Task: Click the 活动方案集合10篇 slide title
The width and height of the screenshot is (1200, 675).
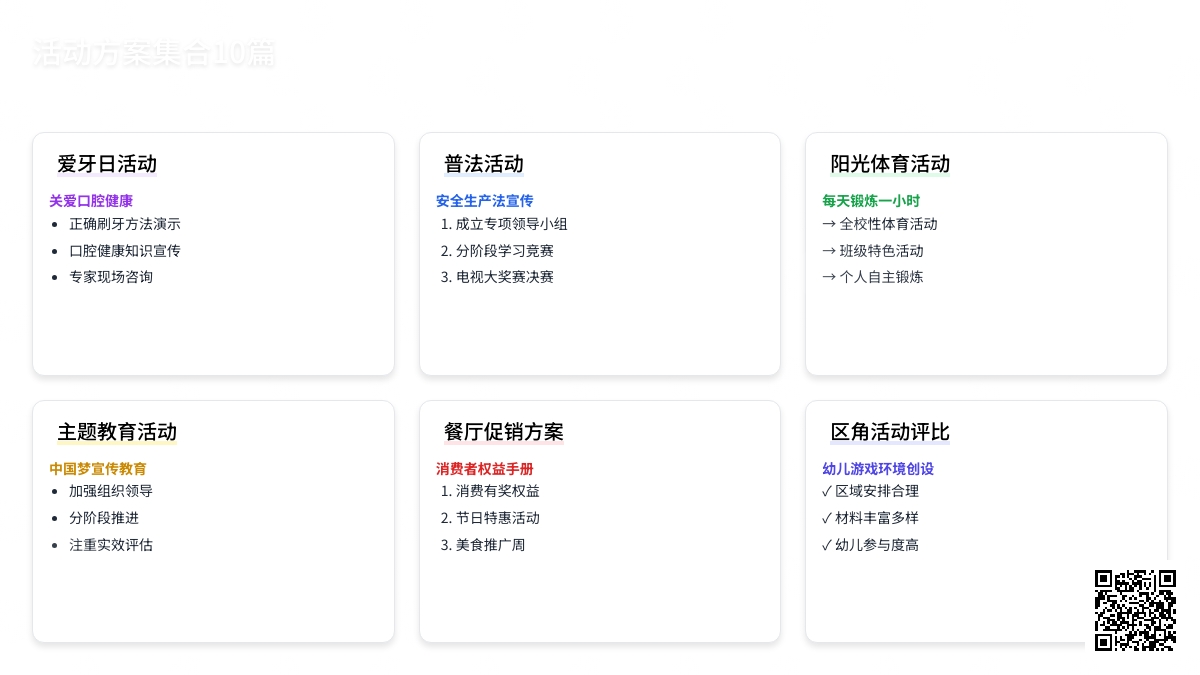Action: click(x=154, y=54)
